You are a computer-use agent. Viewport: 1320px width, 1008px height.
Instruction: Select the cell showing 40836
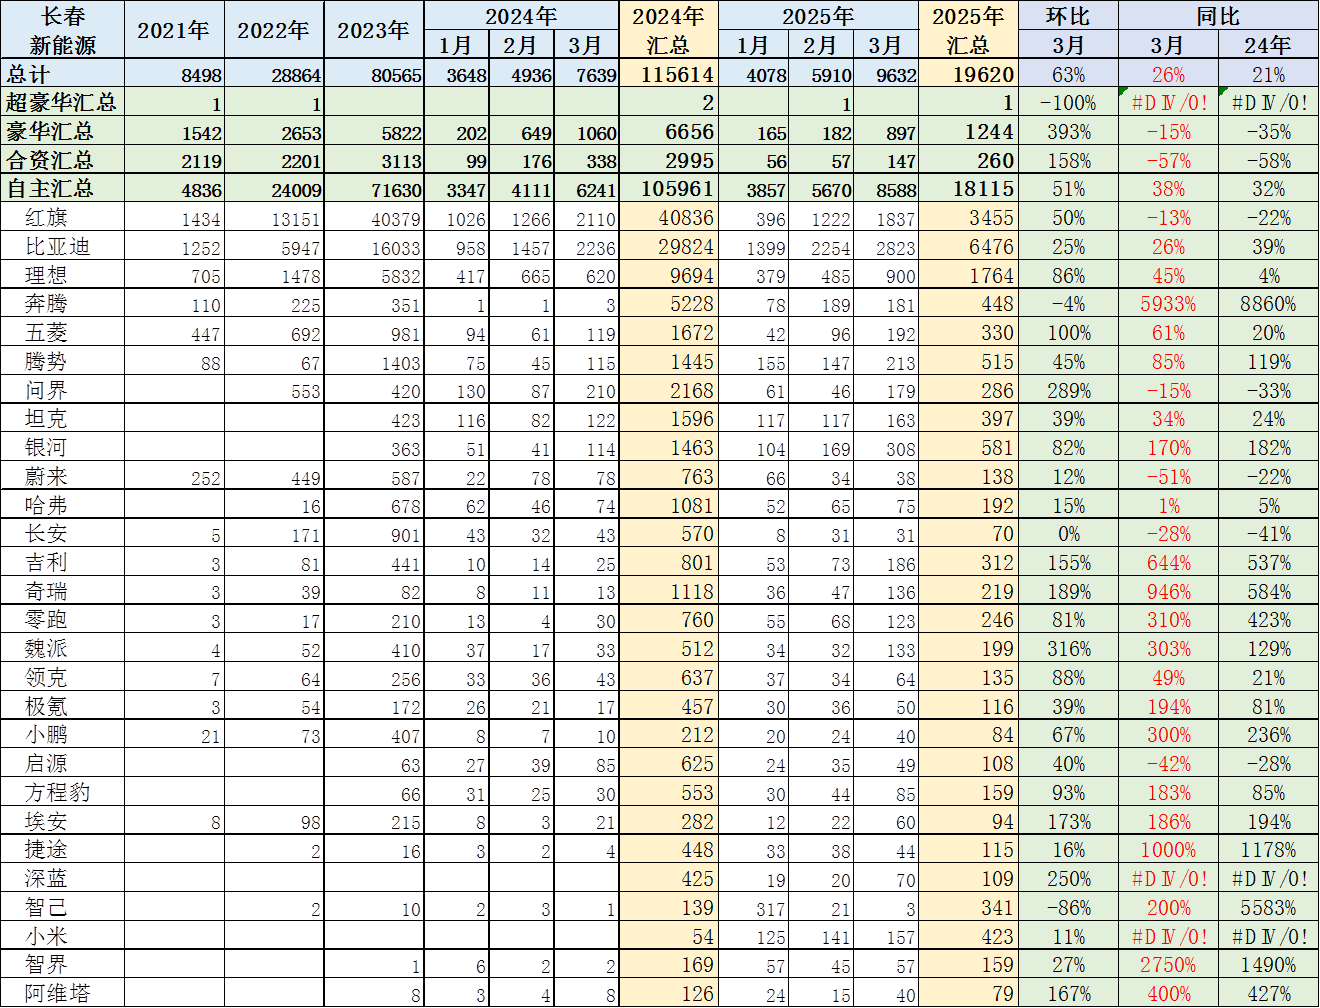[x=668, y=218]
